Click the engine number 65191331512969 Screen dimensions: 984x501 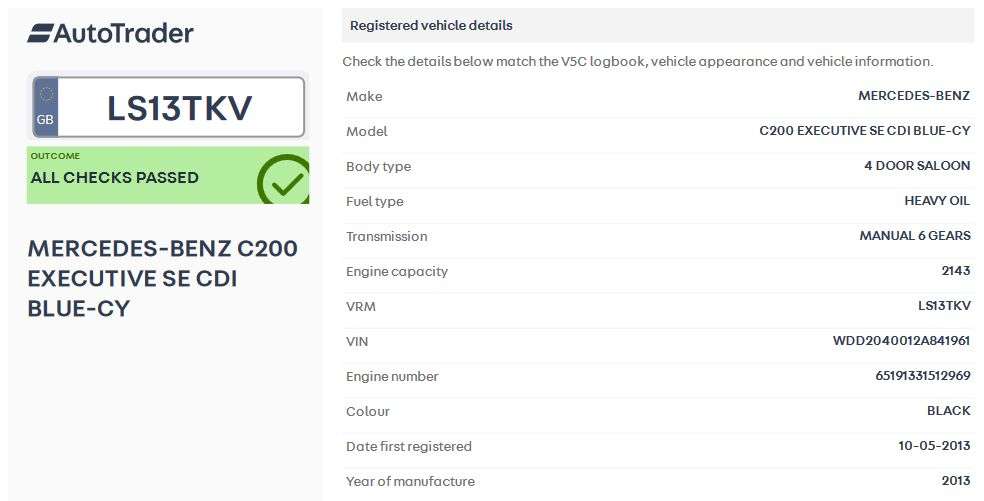click(x=922, y=376)
